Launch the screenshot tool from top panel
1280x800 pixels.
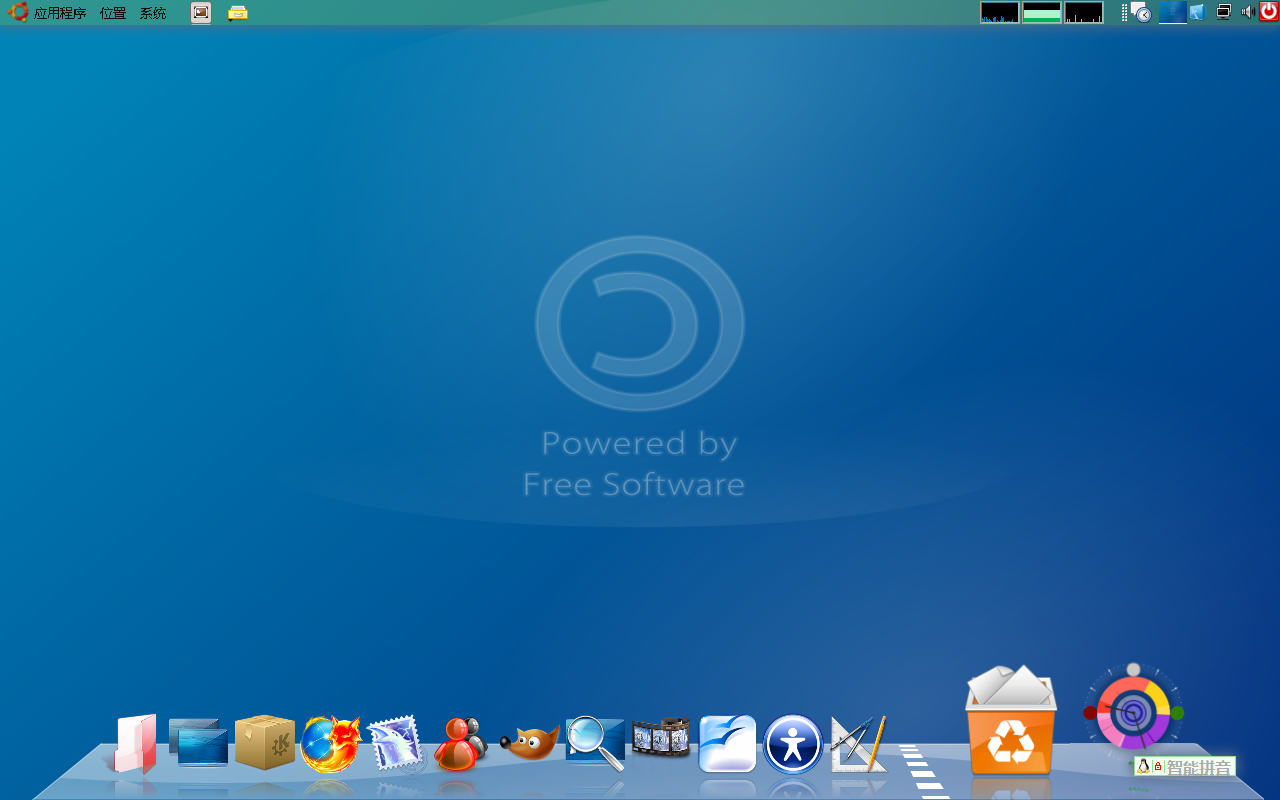(x=201, y=13)
